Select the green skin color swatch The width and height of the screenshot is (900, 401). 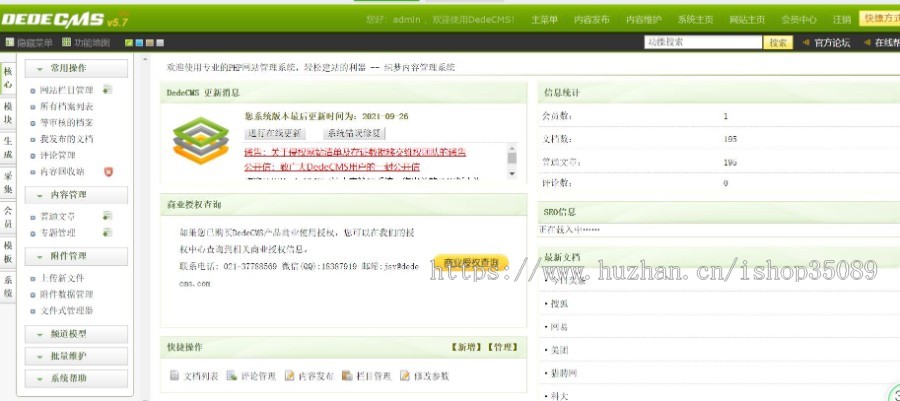[x=129, y=43]
